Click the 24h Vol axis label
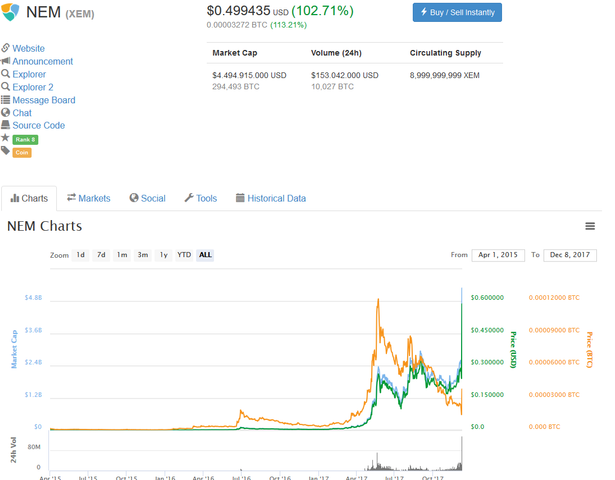 (13, 450)
